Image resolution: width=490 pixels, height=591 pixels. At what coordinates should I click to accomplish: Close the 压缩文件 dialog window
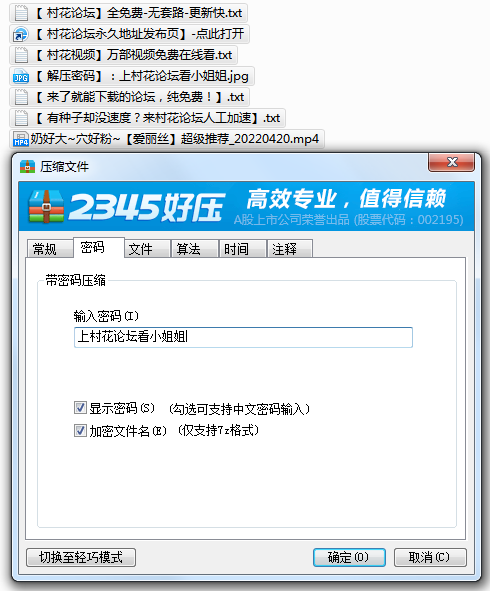(451, 162)
